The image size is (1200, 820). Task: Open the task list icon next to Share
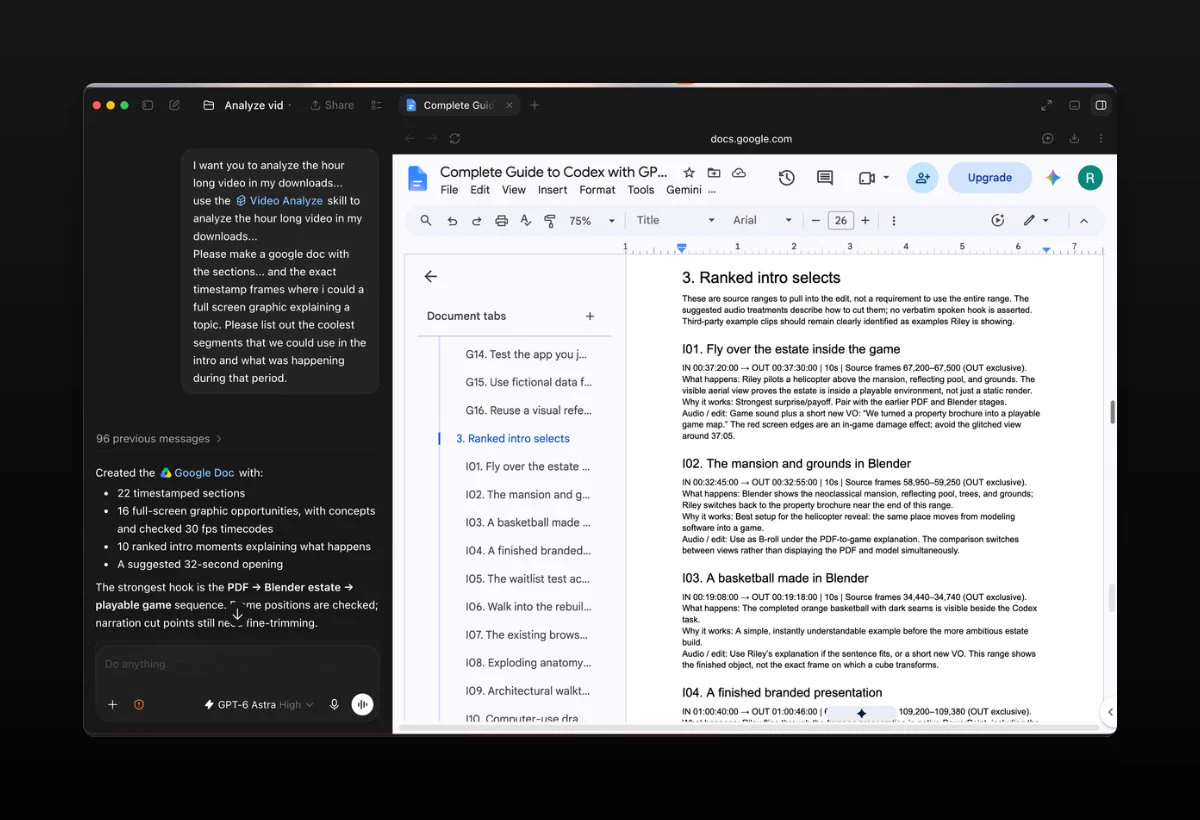pos(377,105)
